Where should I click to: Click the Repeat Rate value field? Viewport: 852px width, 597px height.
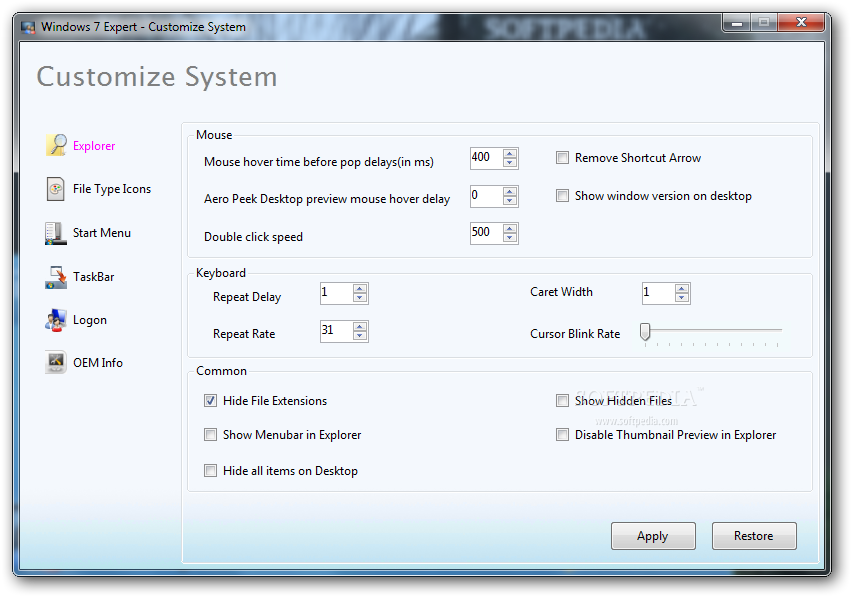tap(337, 331)
